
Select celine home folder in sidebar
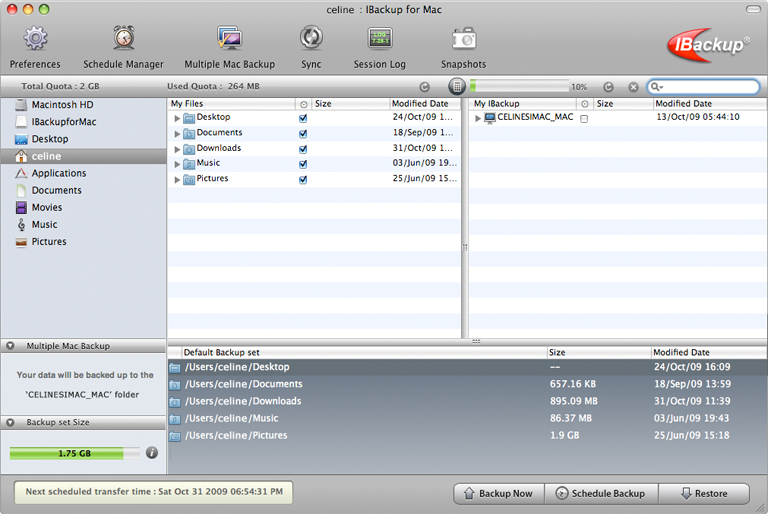[x=83, y=156]
